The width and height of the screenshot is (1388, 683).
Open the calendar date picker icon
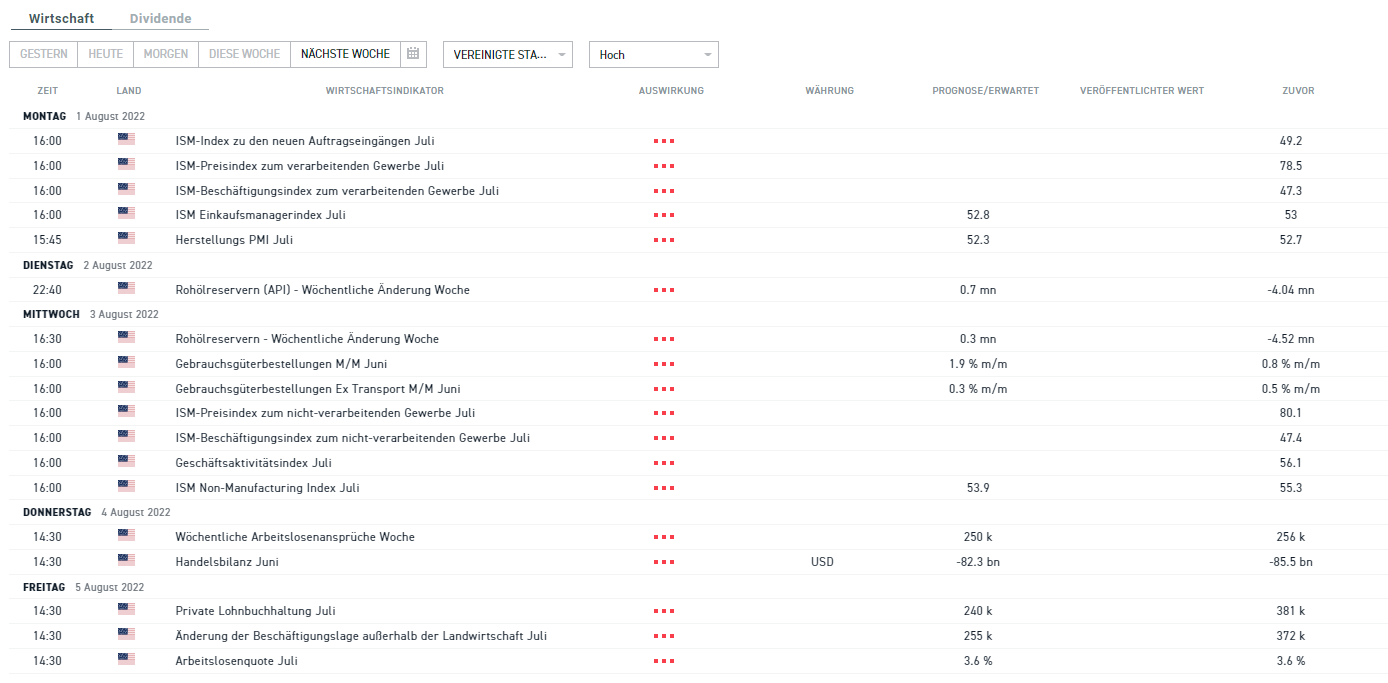tap(414, 54)
